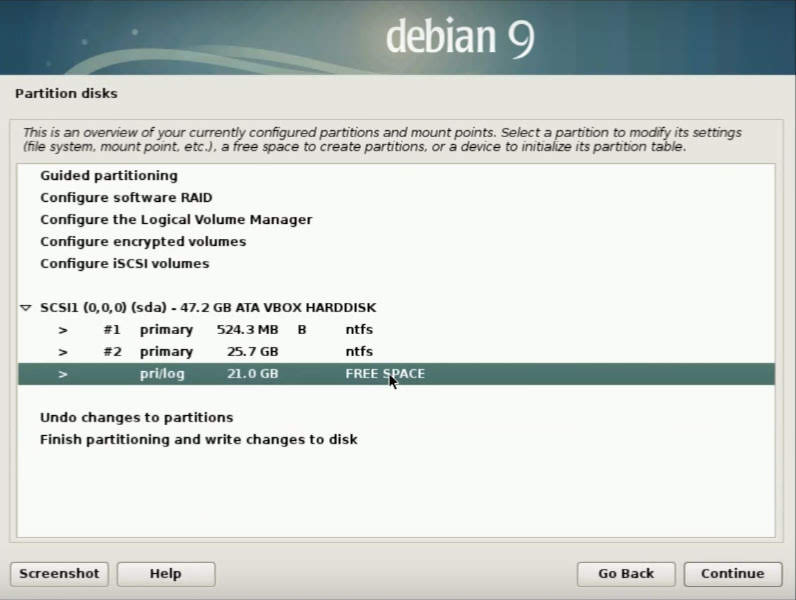Click arrow beside partition #2
Image resolution: width=796 pixels, height=600 pixels.
click(63, 352)
